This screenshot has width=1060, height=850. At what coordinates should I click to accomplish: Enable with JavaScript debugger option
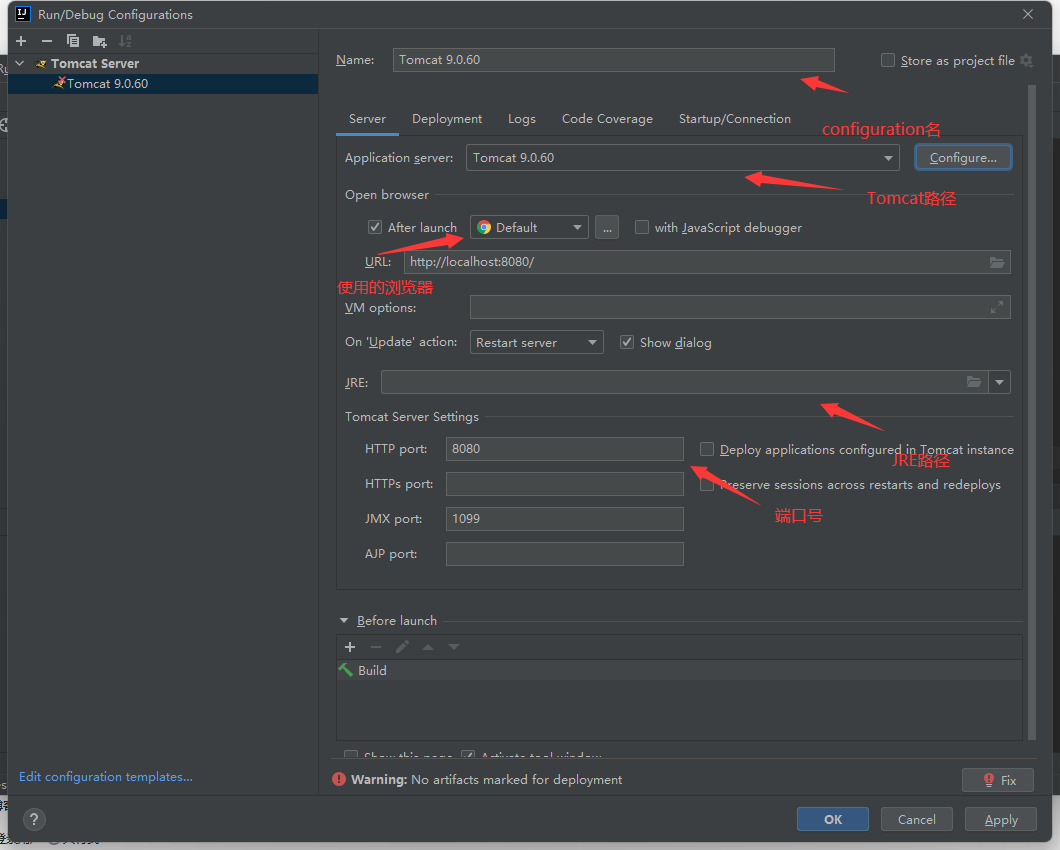[642, 228]
